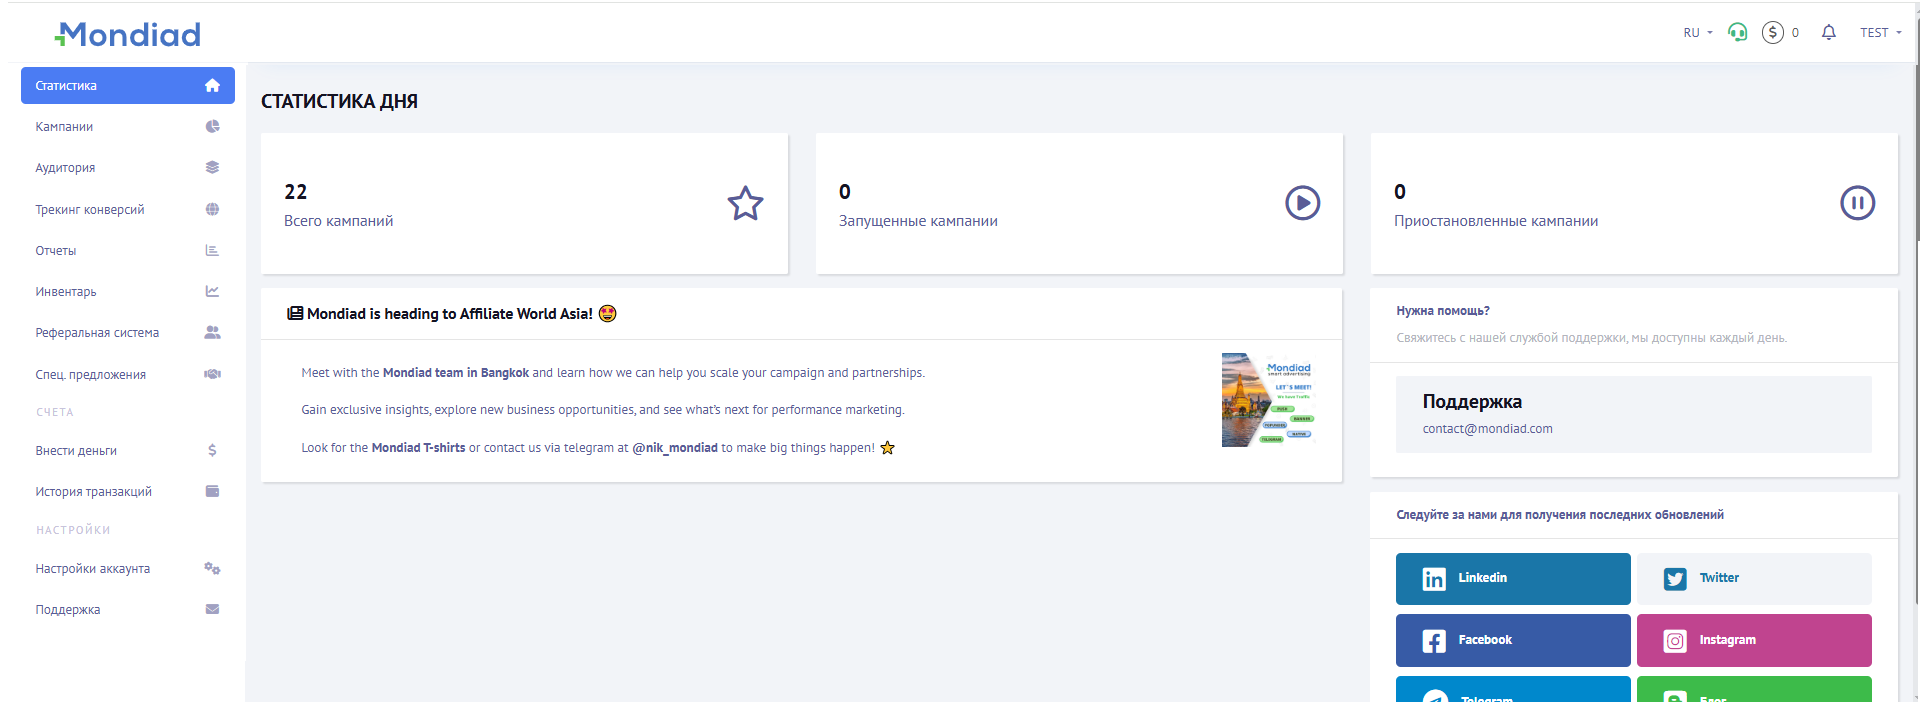Open the Facebook social button
Viewport: 1920px width, 702px height.
1513,641
